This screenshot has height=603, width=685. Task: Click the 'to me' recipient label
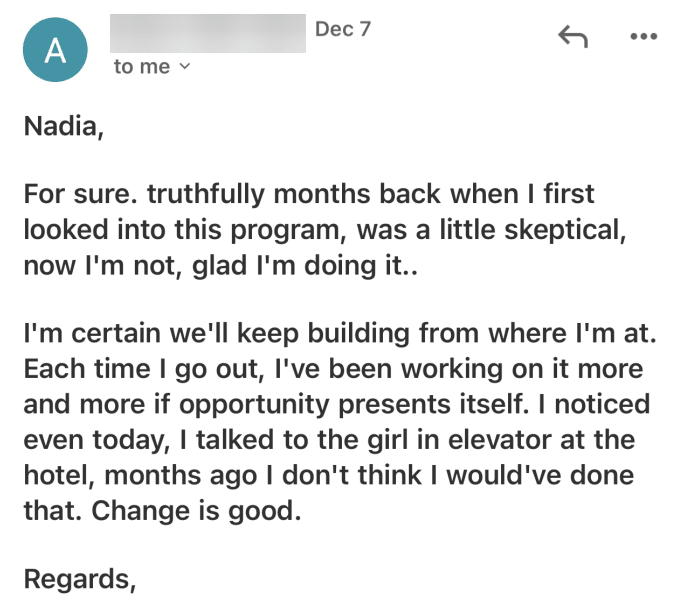[142, 66]
